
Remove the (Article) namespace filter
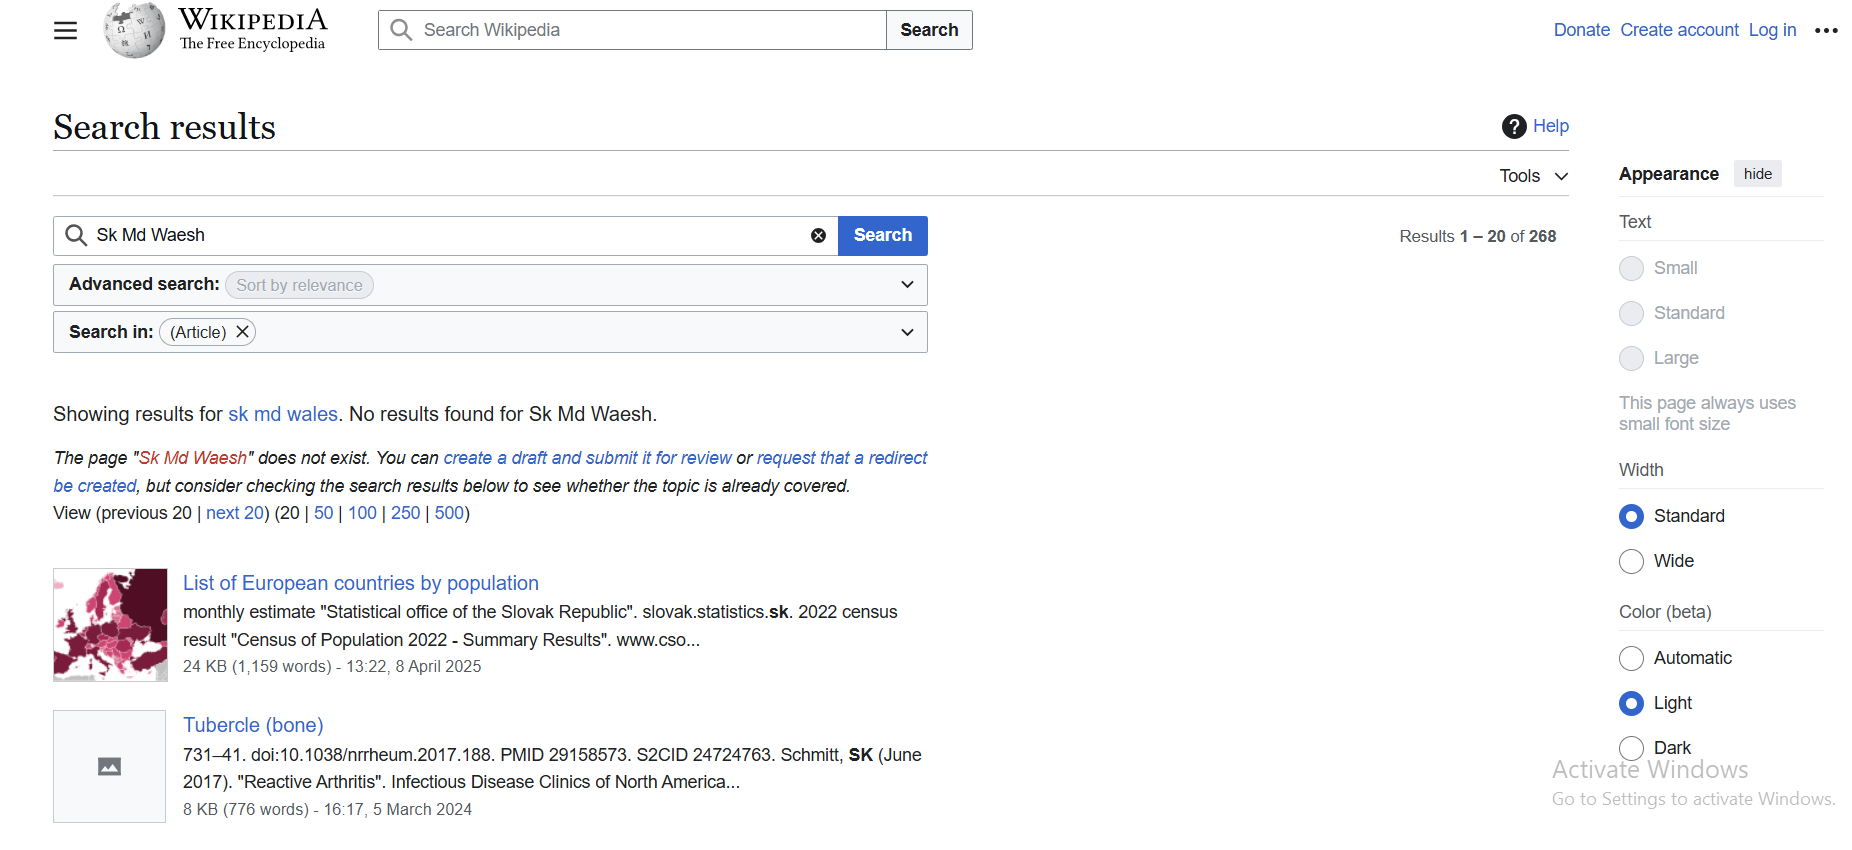click(242, 332)
